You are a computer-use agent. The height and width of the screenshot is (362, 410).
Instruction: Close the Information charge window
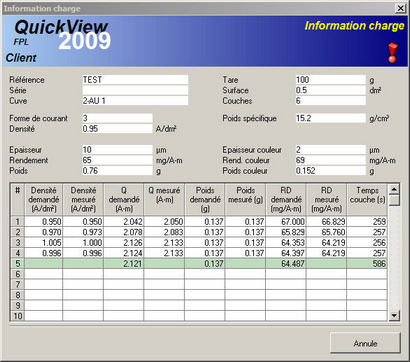point(400,8)
